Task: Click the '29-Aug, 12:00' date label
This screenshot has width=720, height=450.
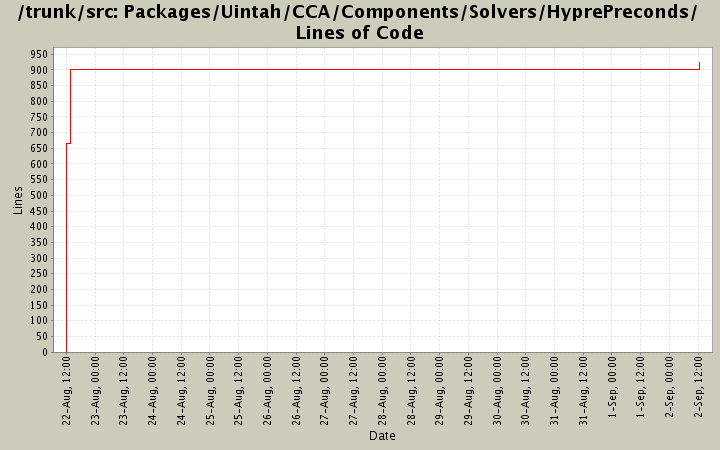Action: [468, 390]
